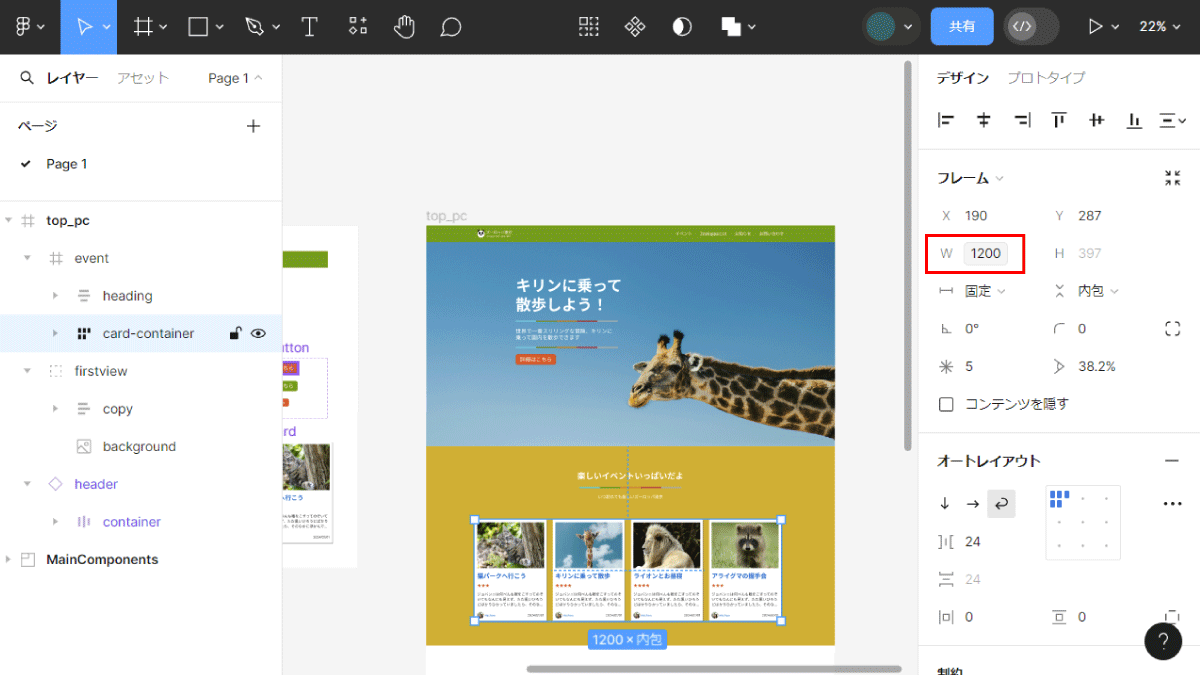The image size is (1200, 675).
Task: Select the Text tool in toolbar
Action: pyautogui.click(x=310, y=27)
